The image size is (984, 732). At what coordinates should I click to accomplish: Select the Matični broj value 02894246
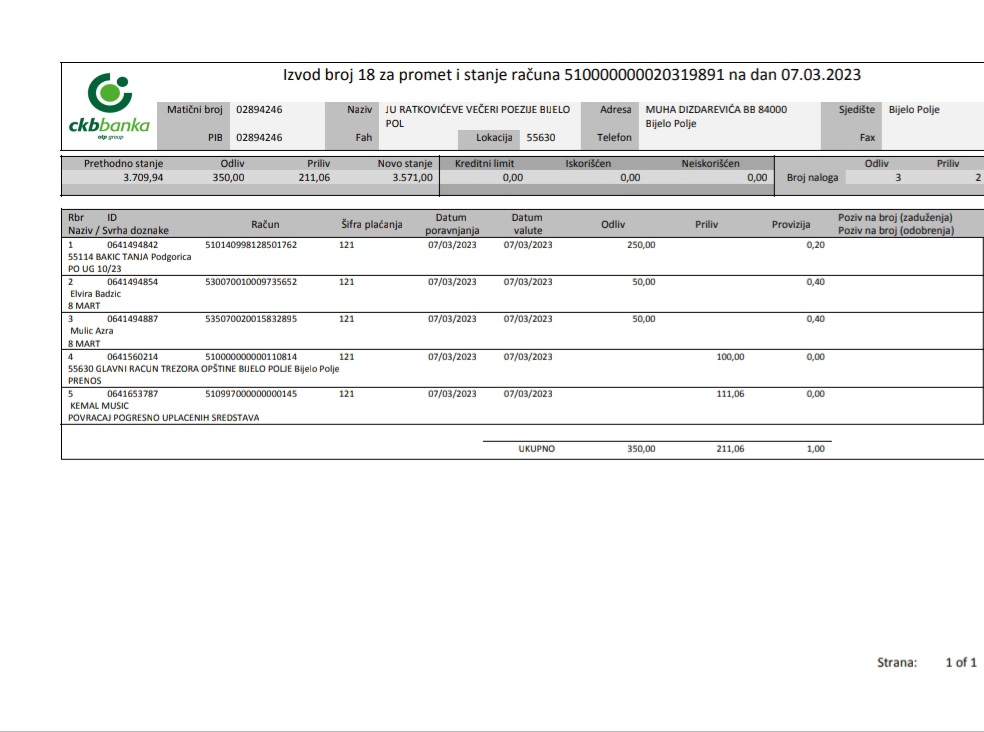[x=259, y=110]
